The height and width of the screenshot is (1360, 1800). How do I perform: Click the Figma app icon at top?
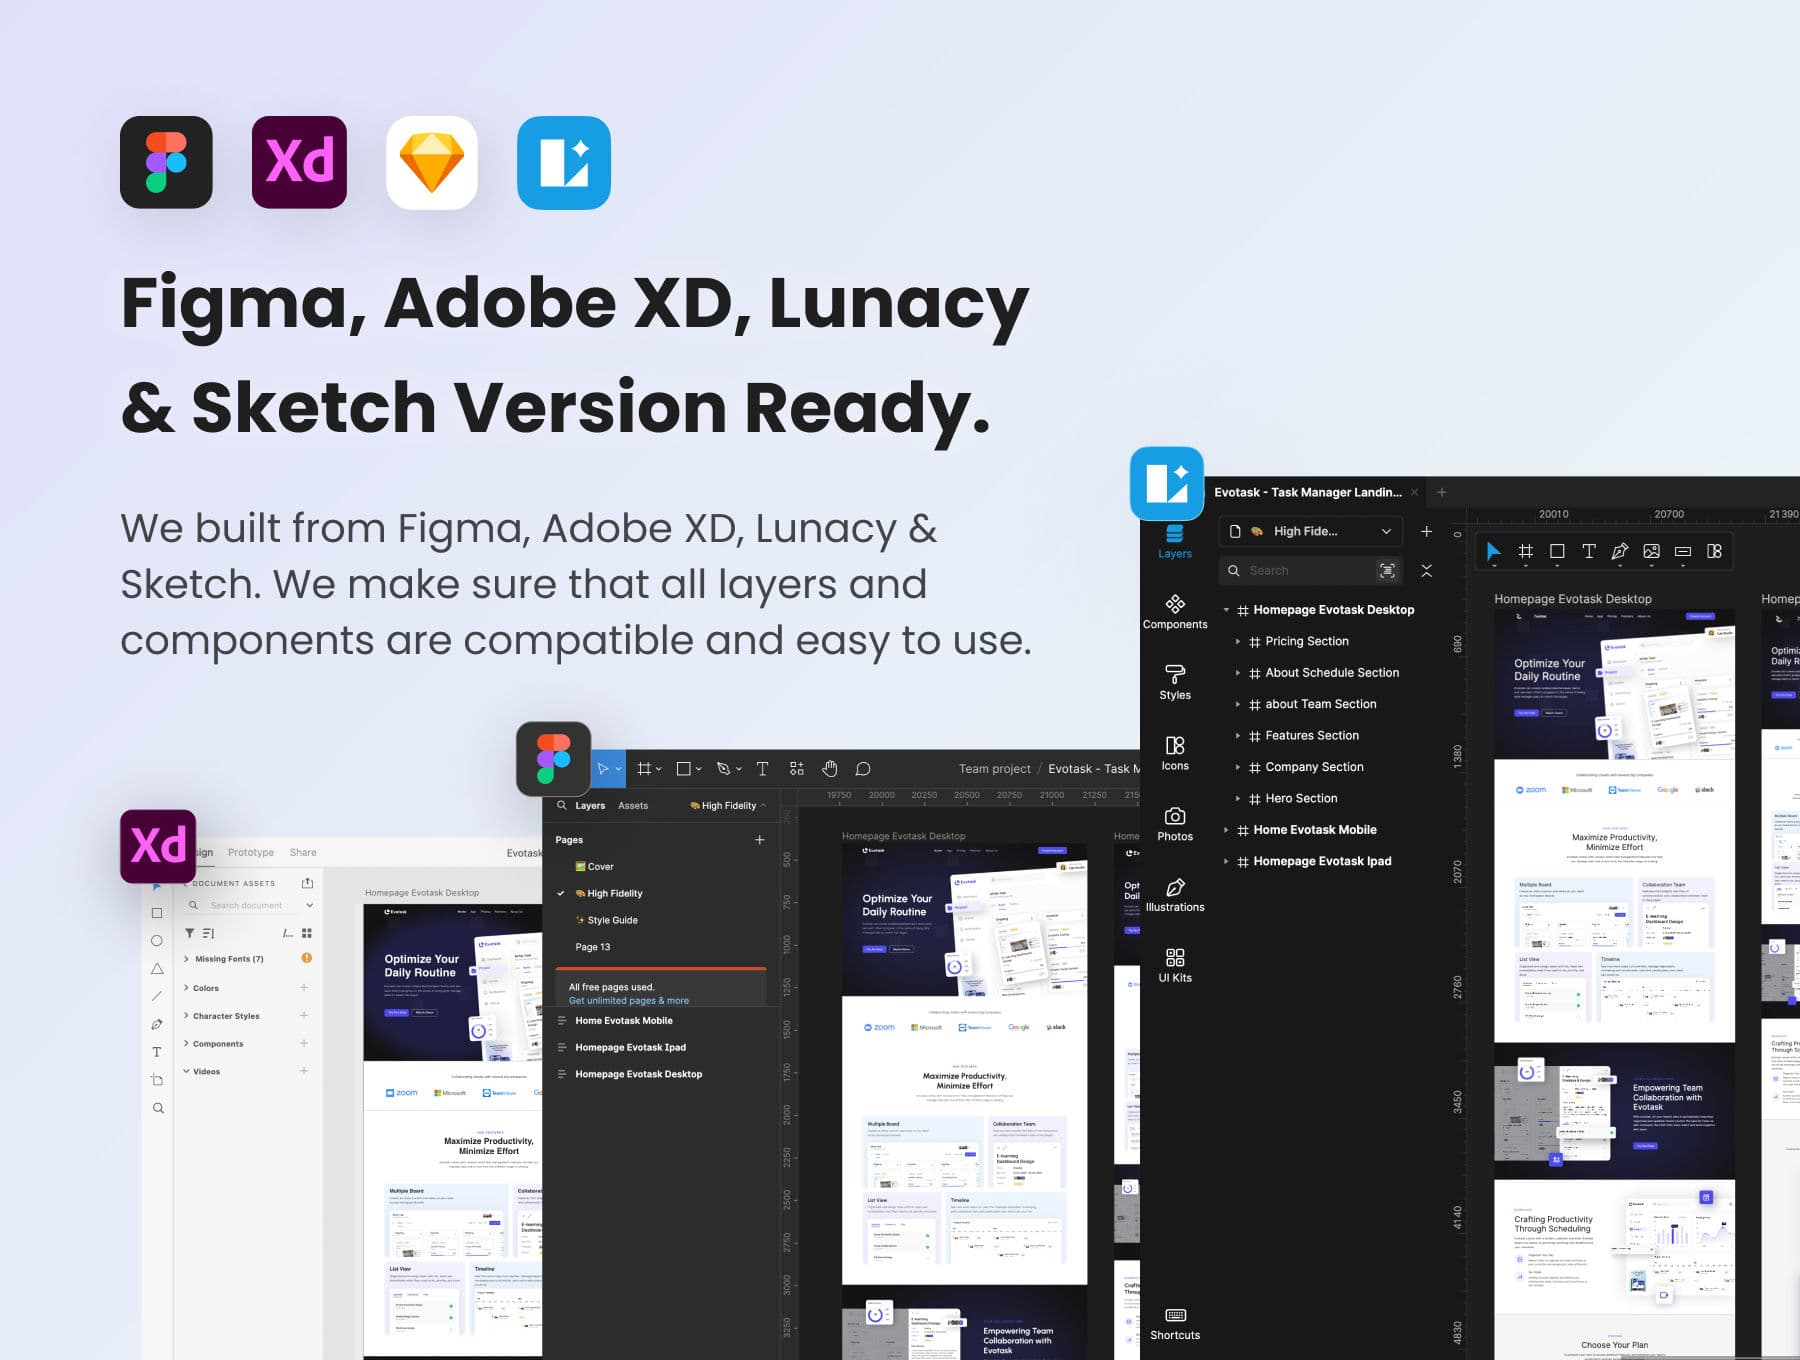pyautogui.click(x=166, y=162)
